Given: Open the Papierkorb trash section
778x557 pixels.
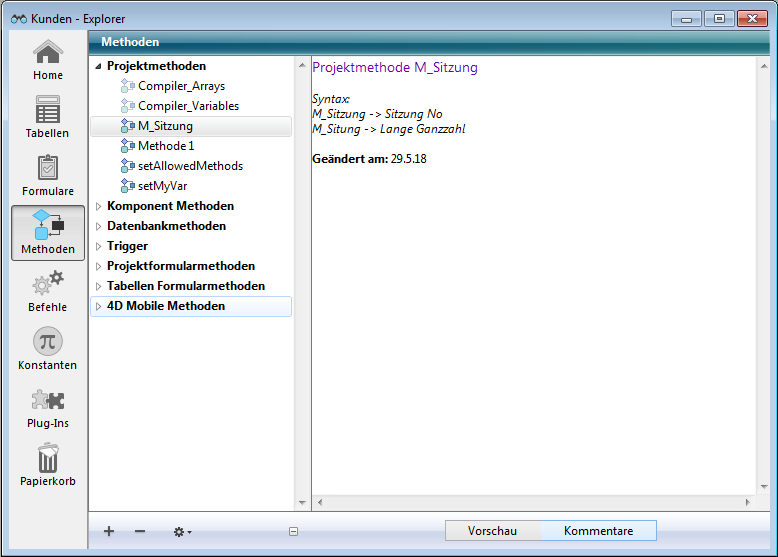Looking at the screenshot, I should click(x=47, y=465).
